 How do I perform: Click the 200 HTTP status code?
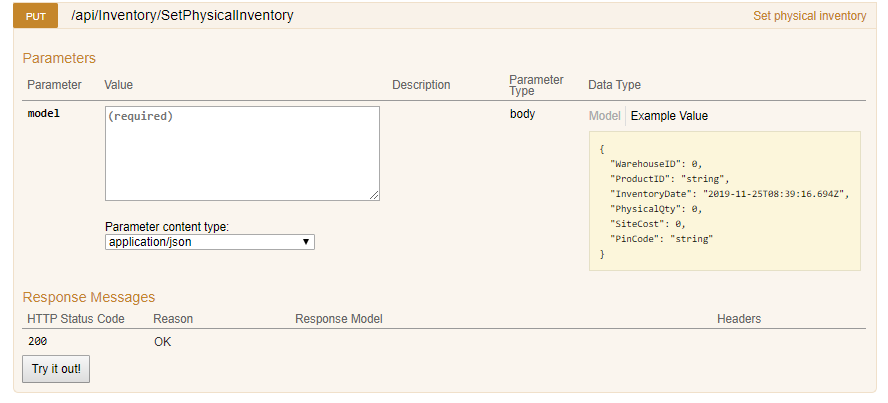37,342
